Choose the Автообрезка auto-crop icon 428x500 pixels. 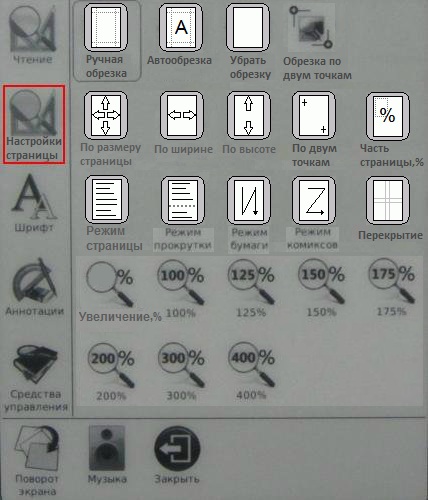(x=181, y=27)
